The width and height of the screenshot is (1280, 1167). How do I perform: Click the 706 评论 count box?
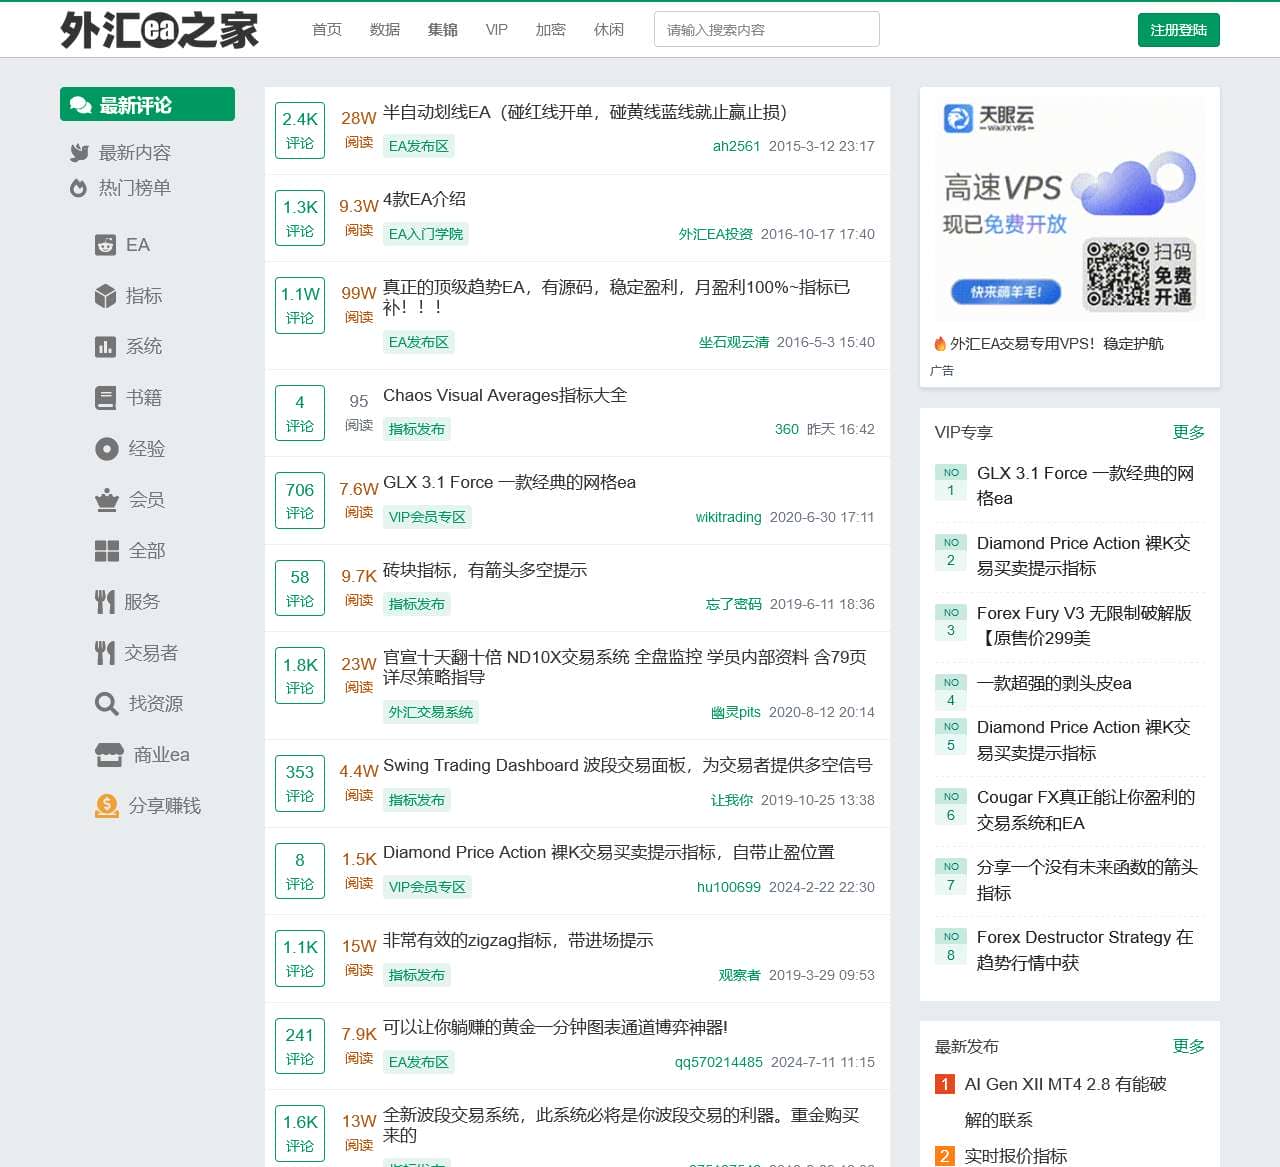300,500
